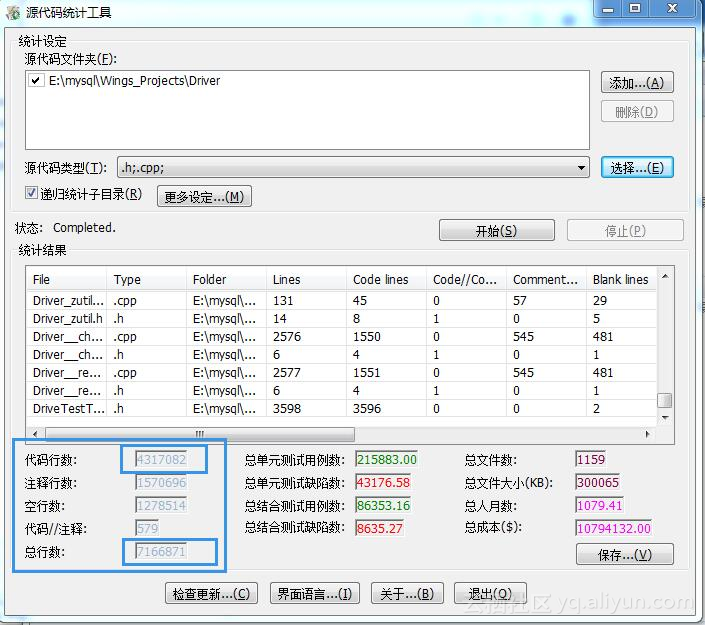Click the horizontal scrollbar thumb
The height and width of the screenshot is (625, 705).
[x=200, y=434]
